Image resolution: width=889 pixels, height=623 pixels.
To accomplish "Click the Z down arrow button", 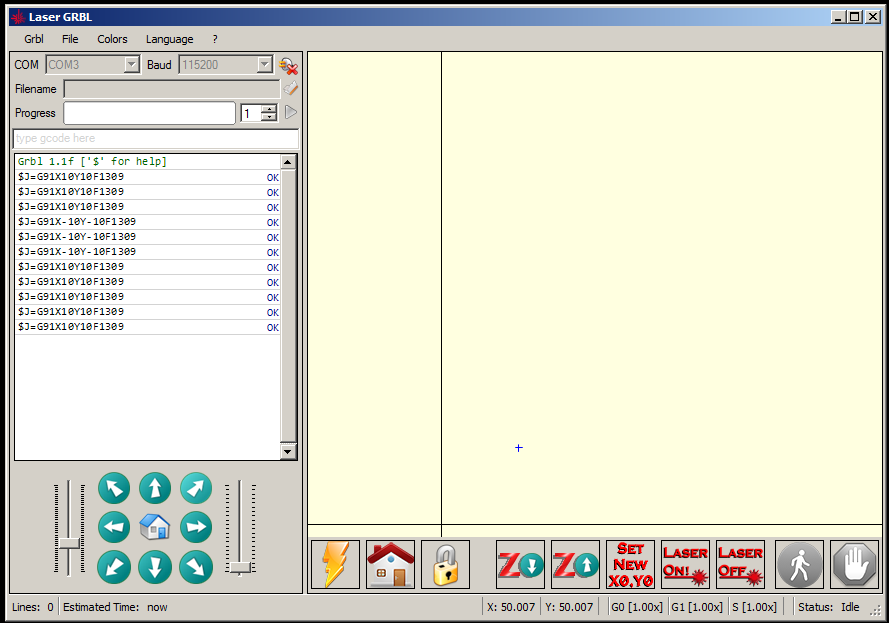I will 520,565.
